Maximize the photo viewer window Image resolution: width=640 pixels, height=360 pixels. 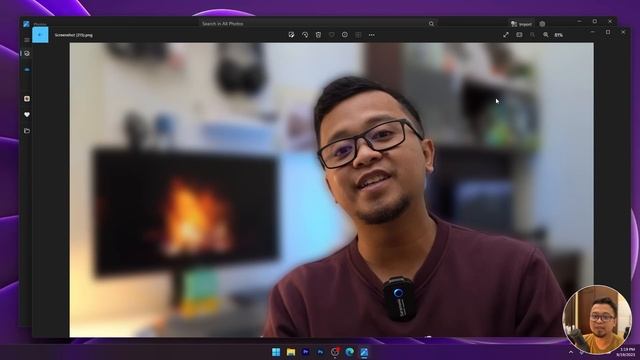[608, 32]
